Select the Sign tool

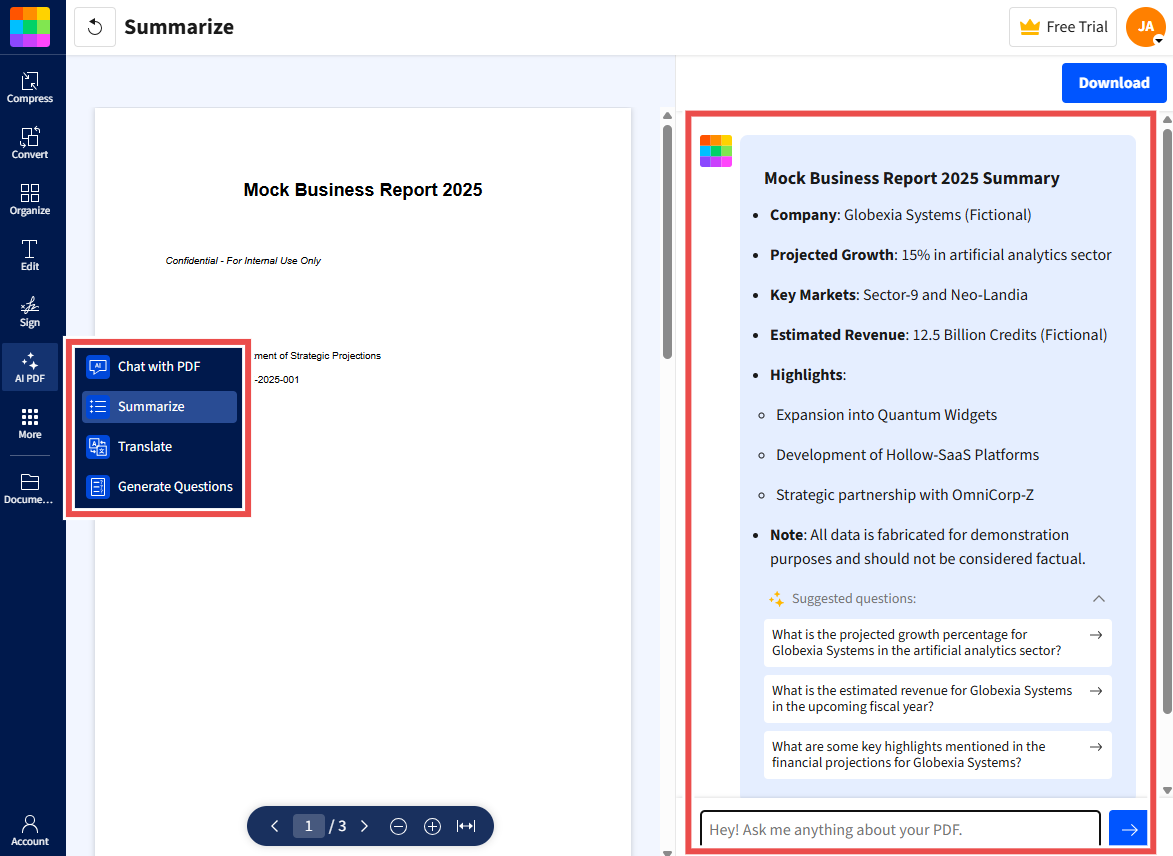30,311
